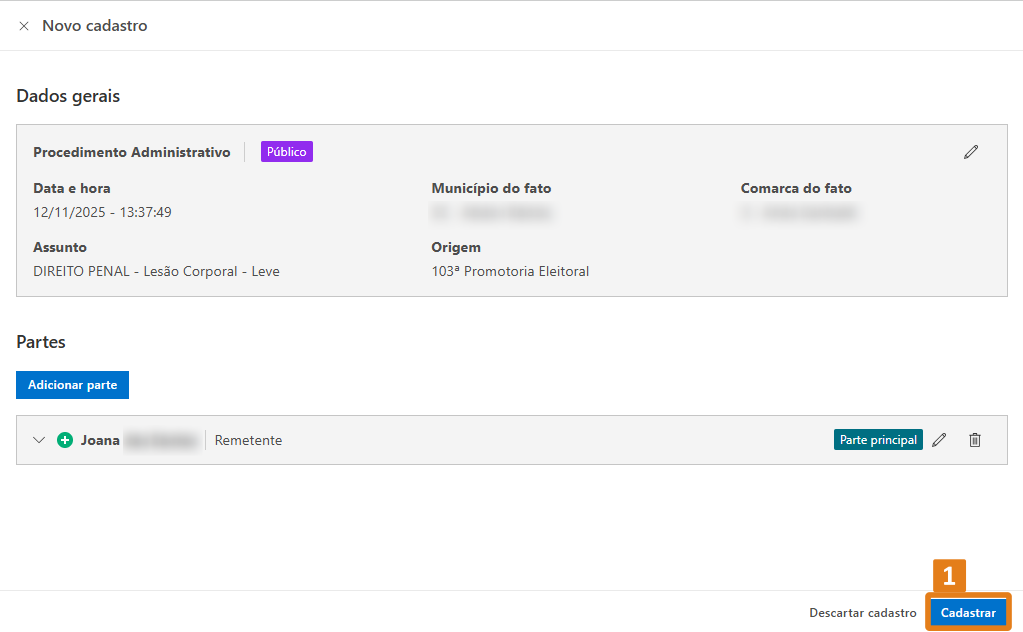Close the Novo cadastro panel
This screenshot has height=632, width=1023.
(24, 26)
